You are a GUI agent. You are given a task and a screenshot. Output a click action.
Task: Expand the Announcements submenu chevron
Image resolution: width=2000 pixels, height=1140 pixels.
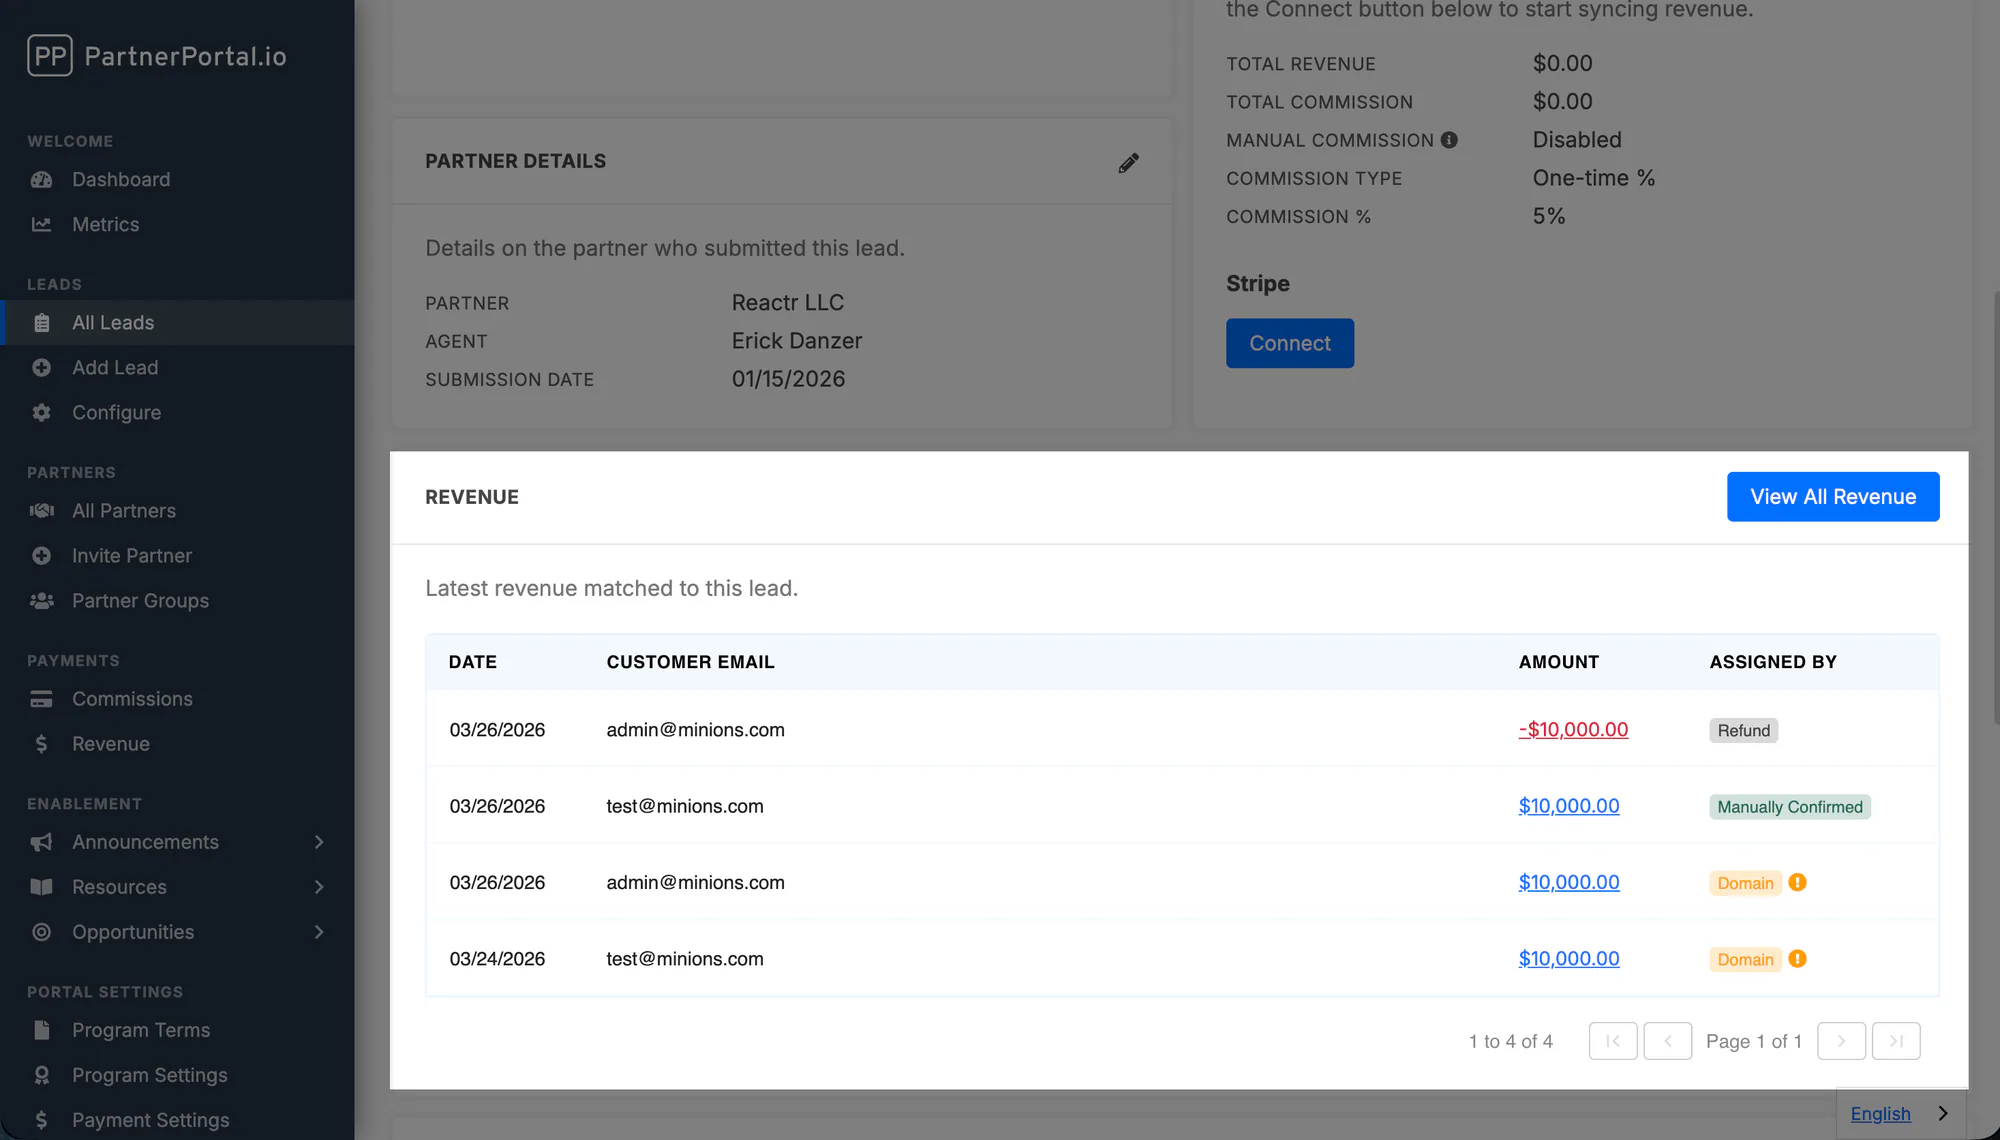point(319,842)
